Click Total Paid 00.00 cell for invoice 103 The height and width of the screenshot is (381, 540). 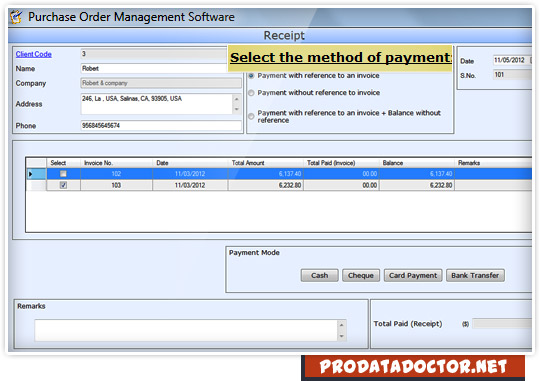point(341,185)
